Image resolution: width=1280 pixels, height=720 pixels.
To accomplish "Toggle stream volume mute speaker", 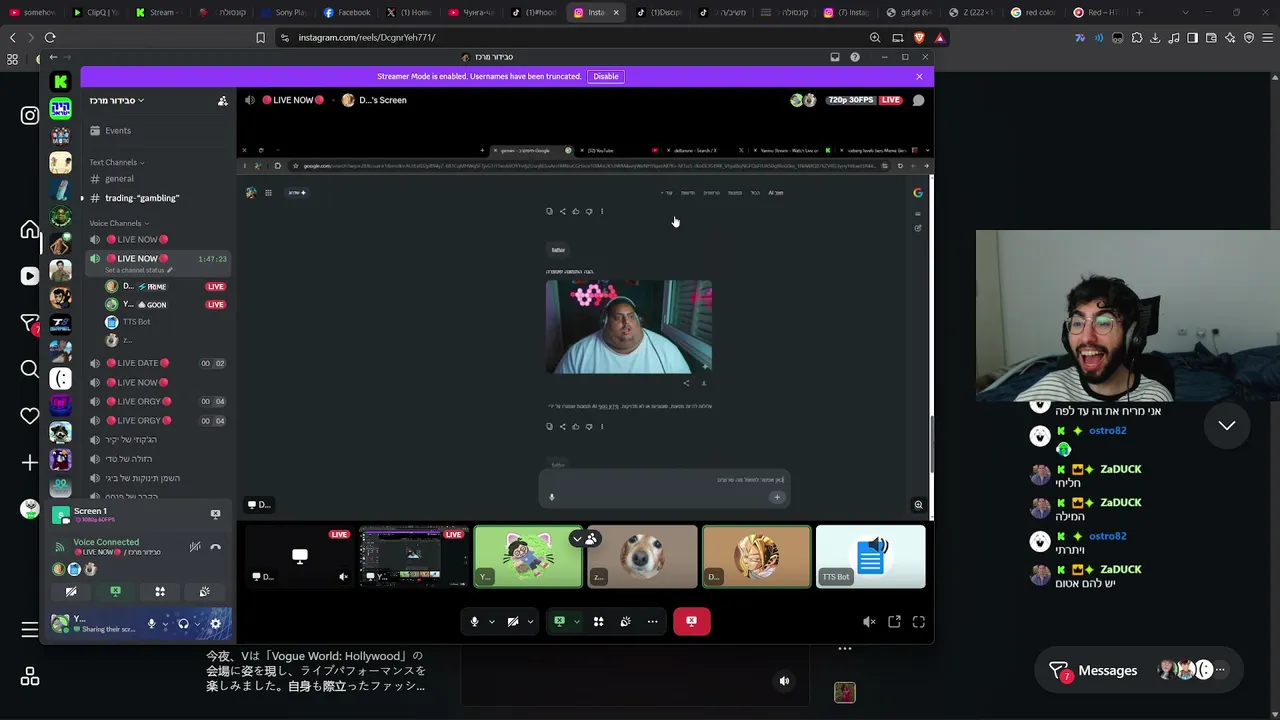I will click(869, 622).
